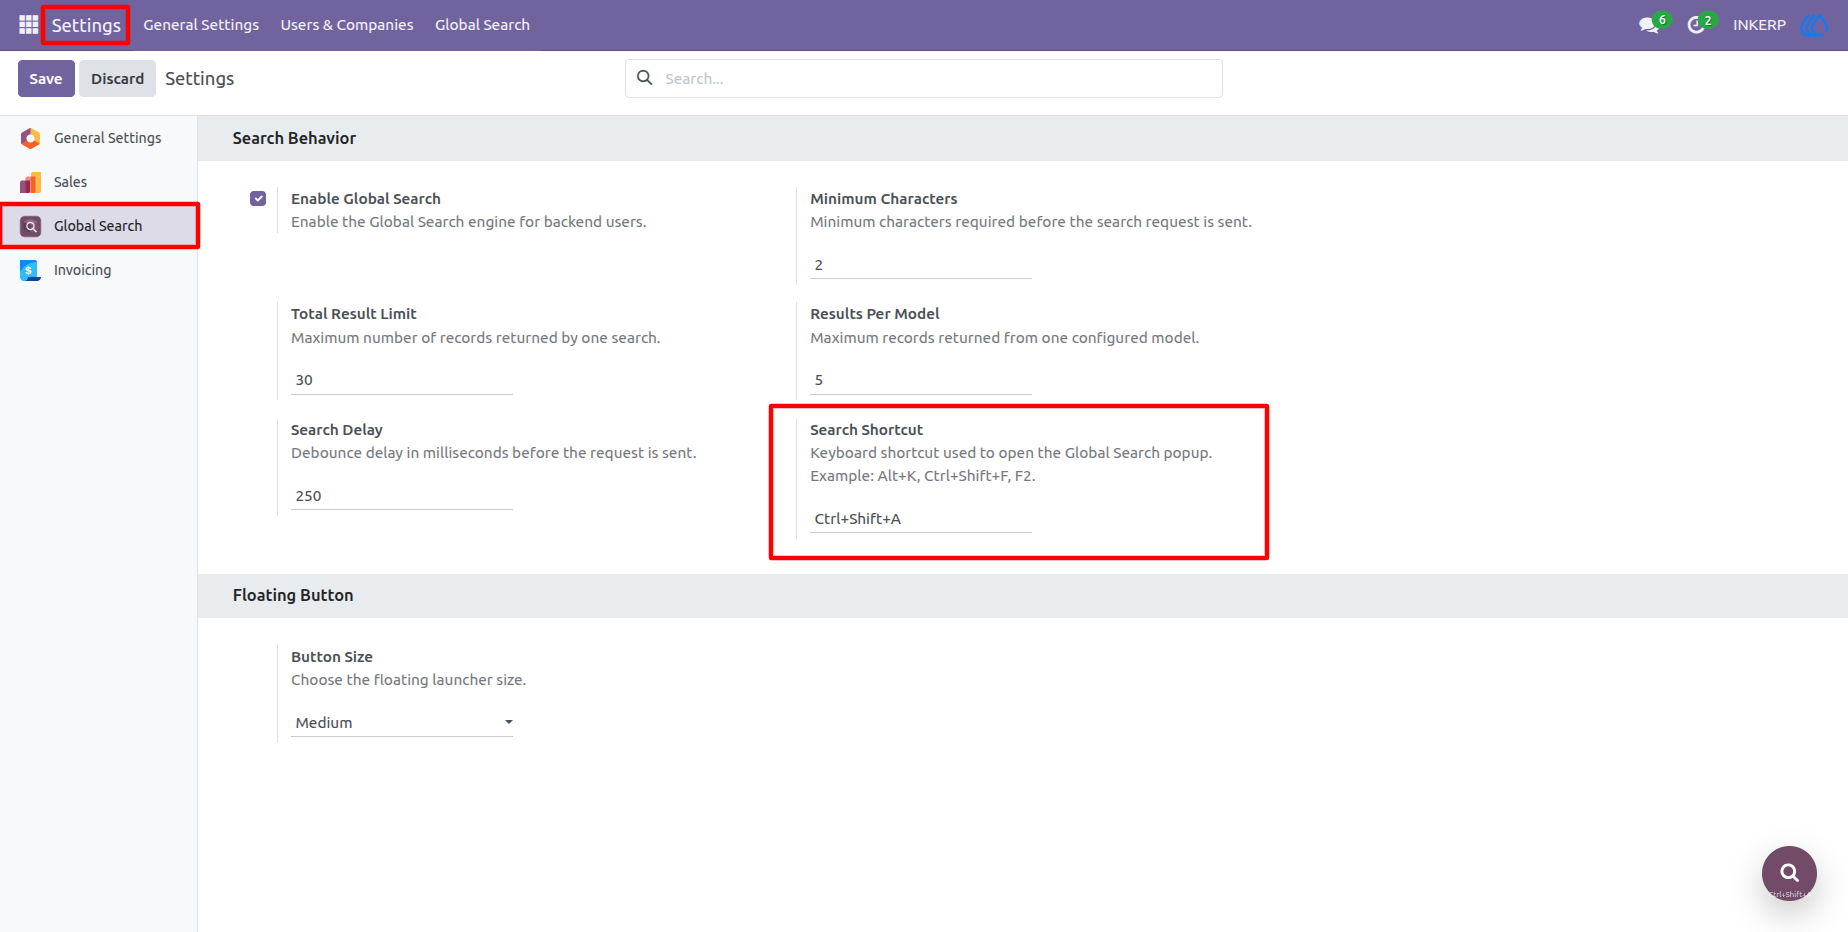This screenshot has width=1848, height=932.
Task: Open the activities clock icon
Action: (1696, 25)
